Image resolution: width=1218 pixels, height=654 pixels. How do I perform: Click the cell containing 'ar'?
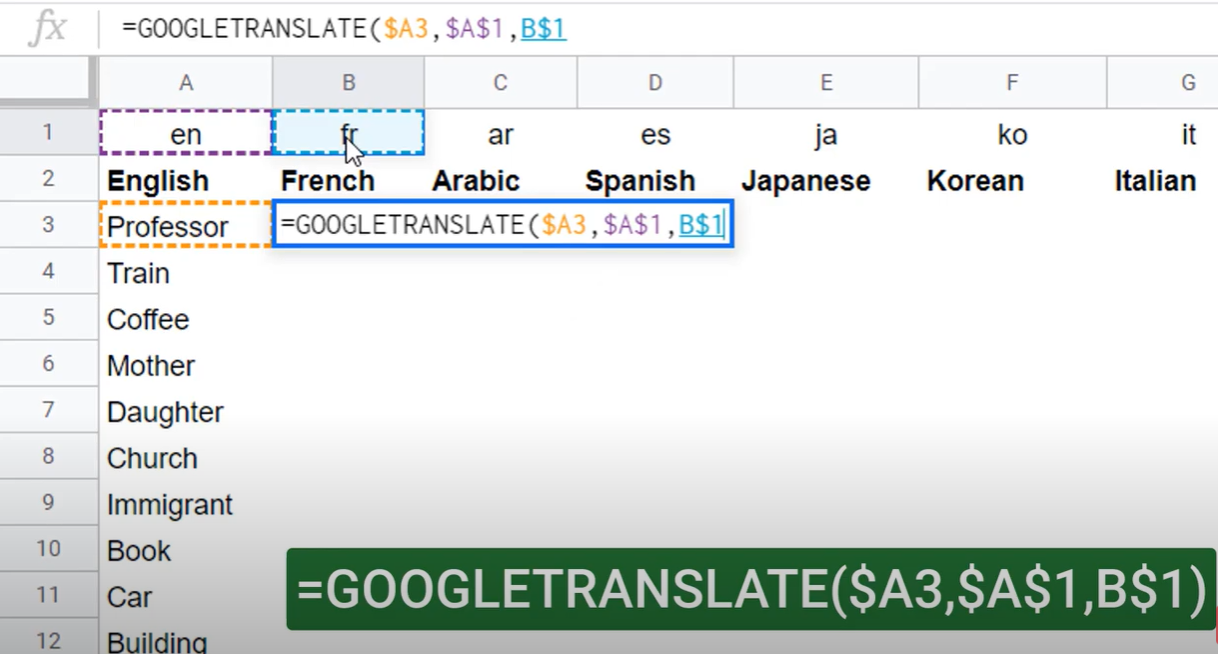coord(500,133)
